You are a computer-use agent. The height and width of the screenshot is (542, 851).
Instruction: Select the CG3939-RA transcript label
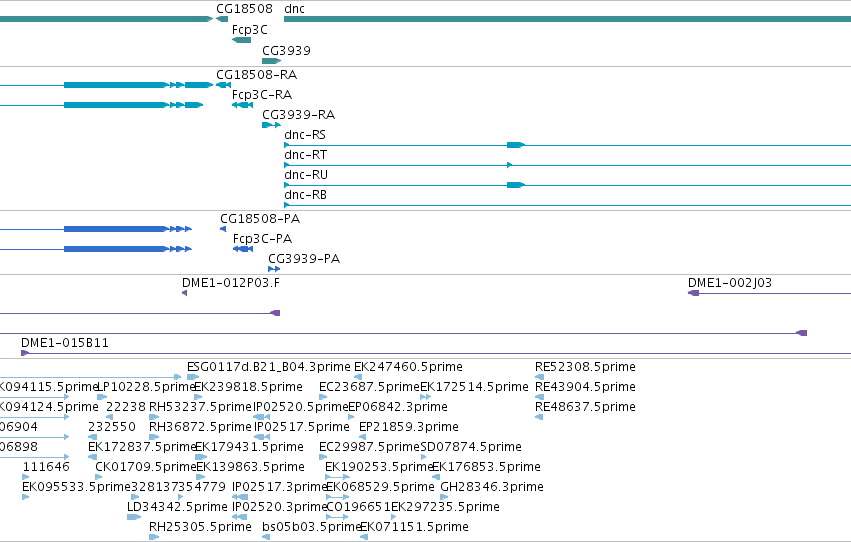(x=299, y=114)
